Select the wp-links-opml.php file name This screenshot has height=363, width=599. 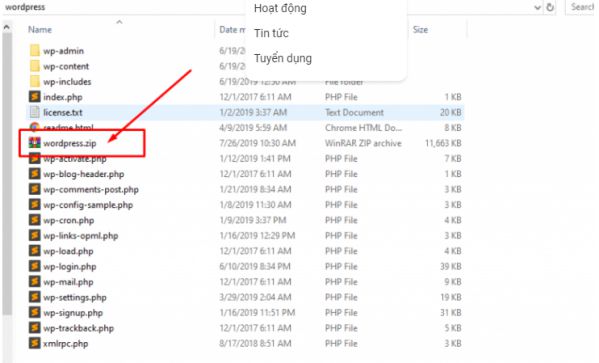point(81,236)
